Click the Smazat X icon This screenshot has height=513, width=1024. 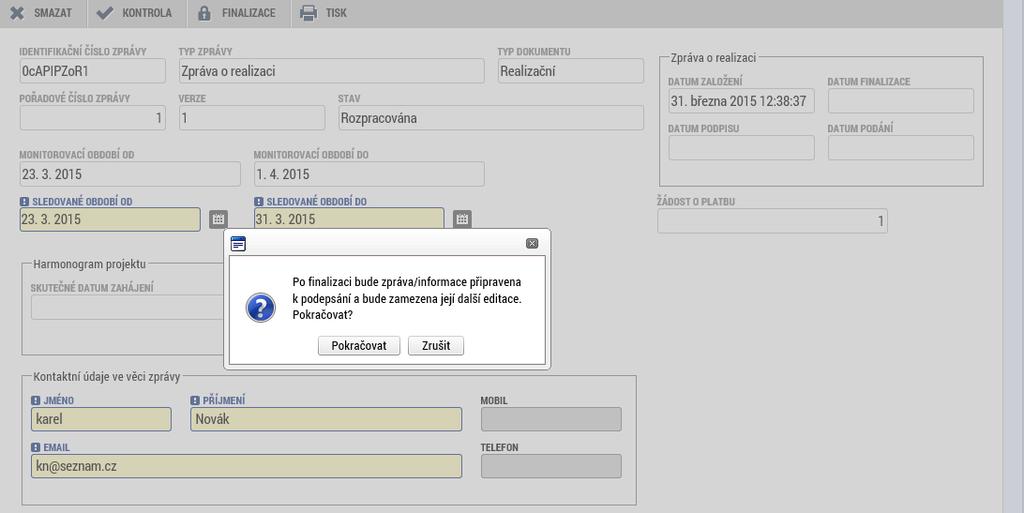[x=17, y=12]
